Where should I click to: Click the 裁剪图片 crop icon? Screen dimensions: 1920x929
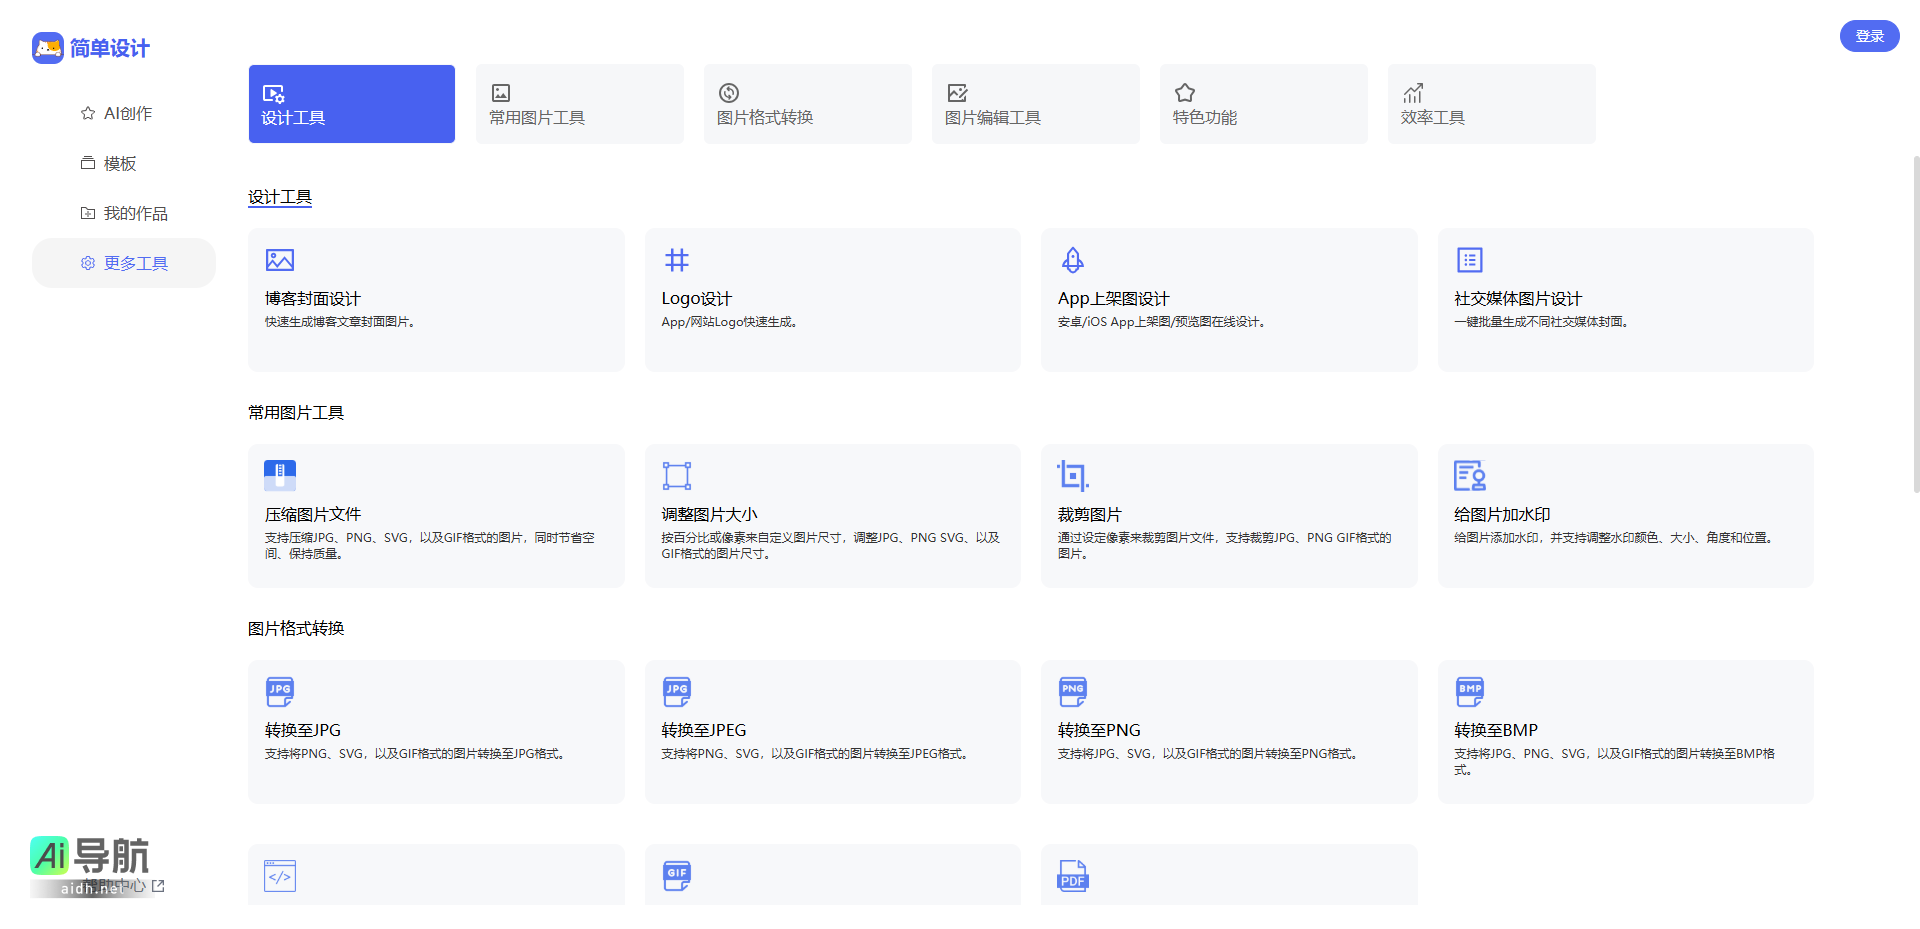[1072, 475]
